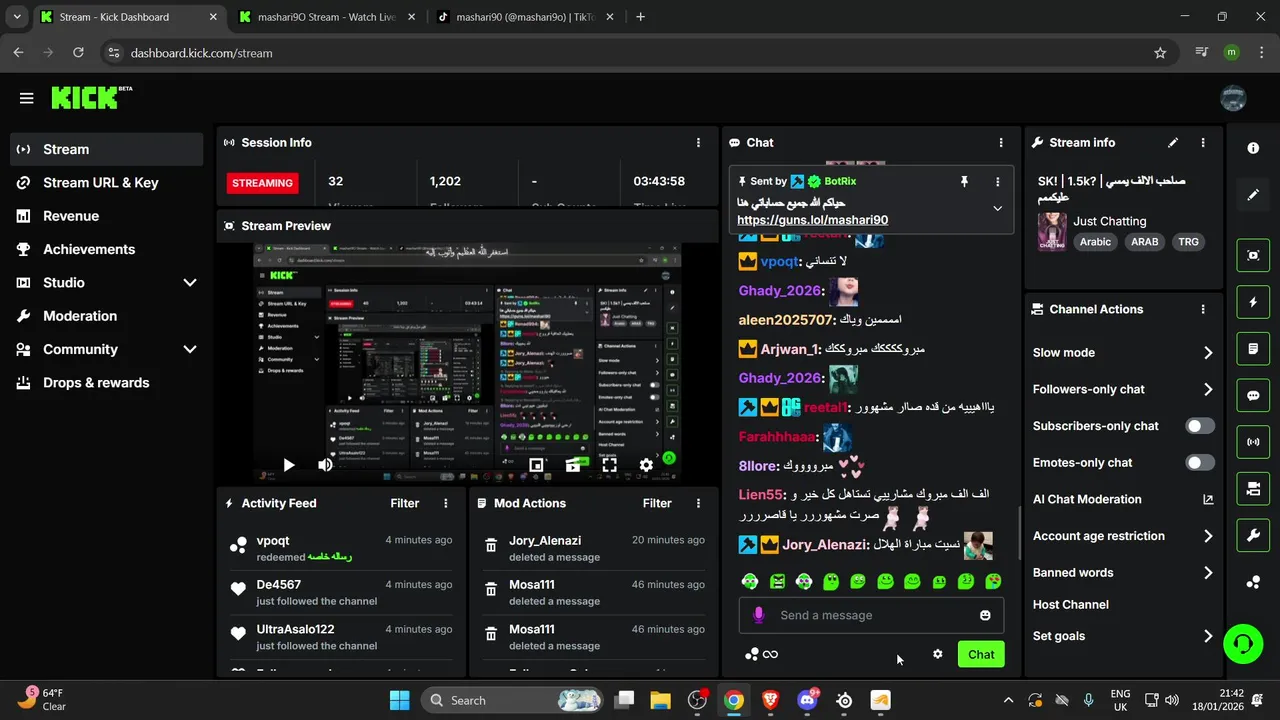
Task: Focus the Send a message input
Action: tap(871, 615)
